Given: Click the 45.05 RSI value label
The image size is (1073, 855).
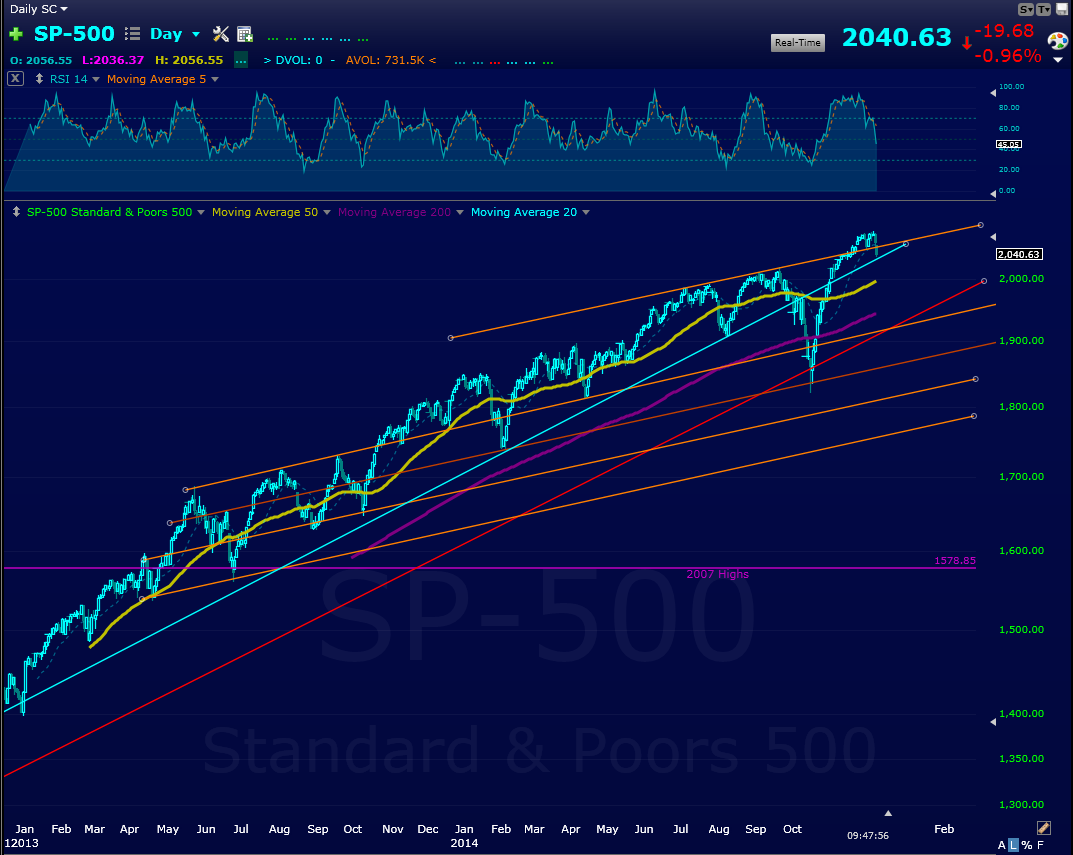Looking at the screenshot, I should [x=1009, y=144].
